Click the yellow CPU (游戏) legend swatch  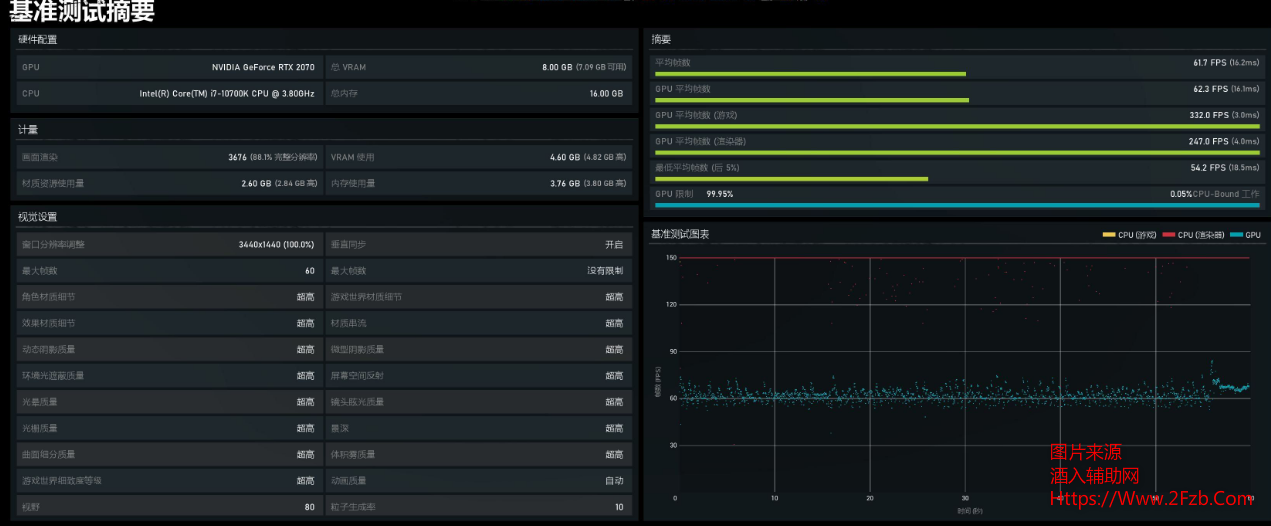[1109, 235]
